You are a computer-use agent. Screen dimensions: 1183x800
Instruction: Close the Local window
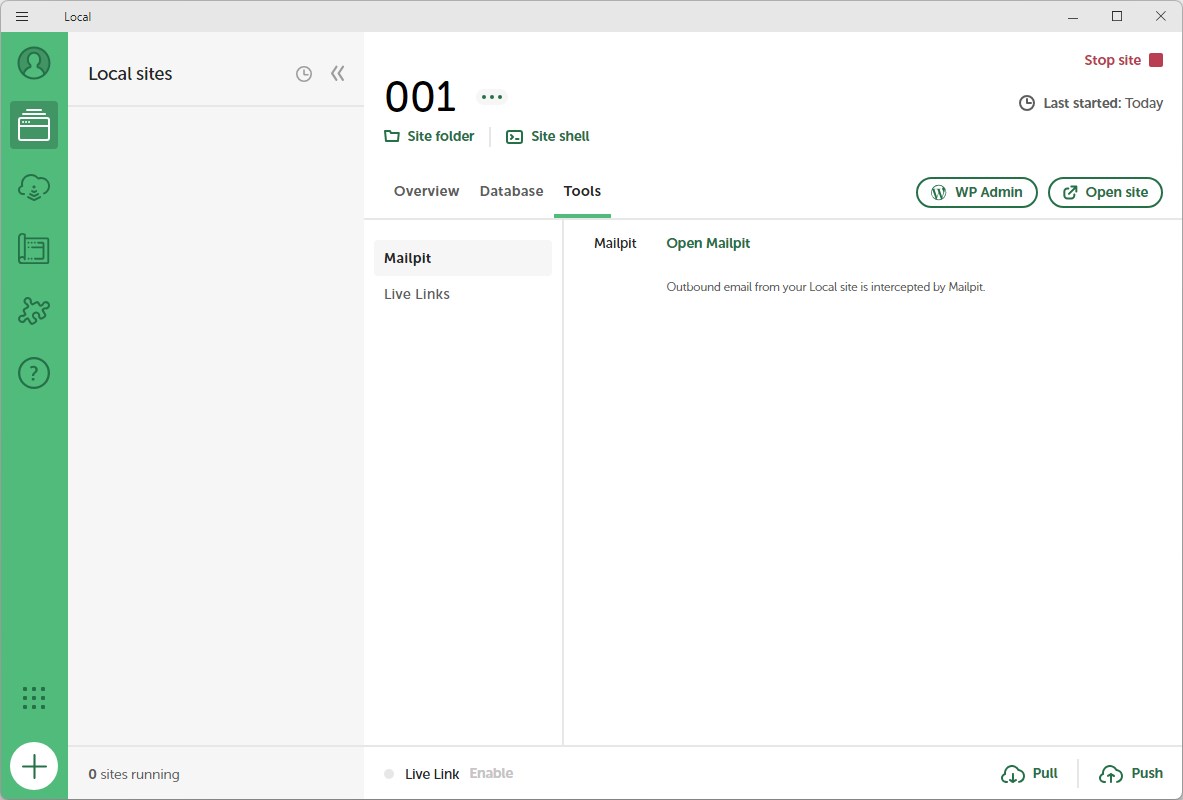(x=1161, y=17)
